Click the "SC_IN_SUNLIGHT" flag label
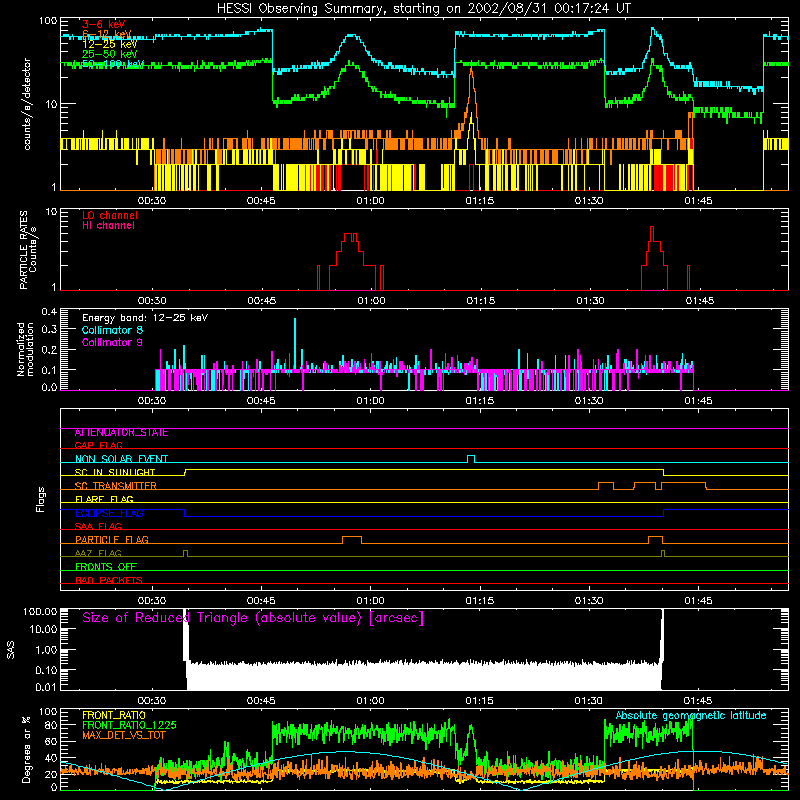 pos(115,472)
